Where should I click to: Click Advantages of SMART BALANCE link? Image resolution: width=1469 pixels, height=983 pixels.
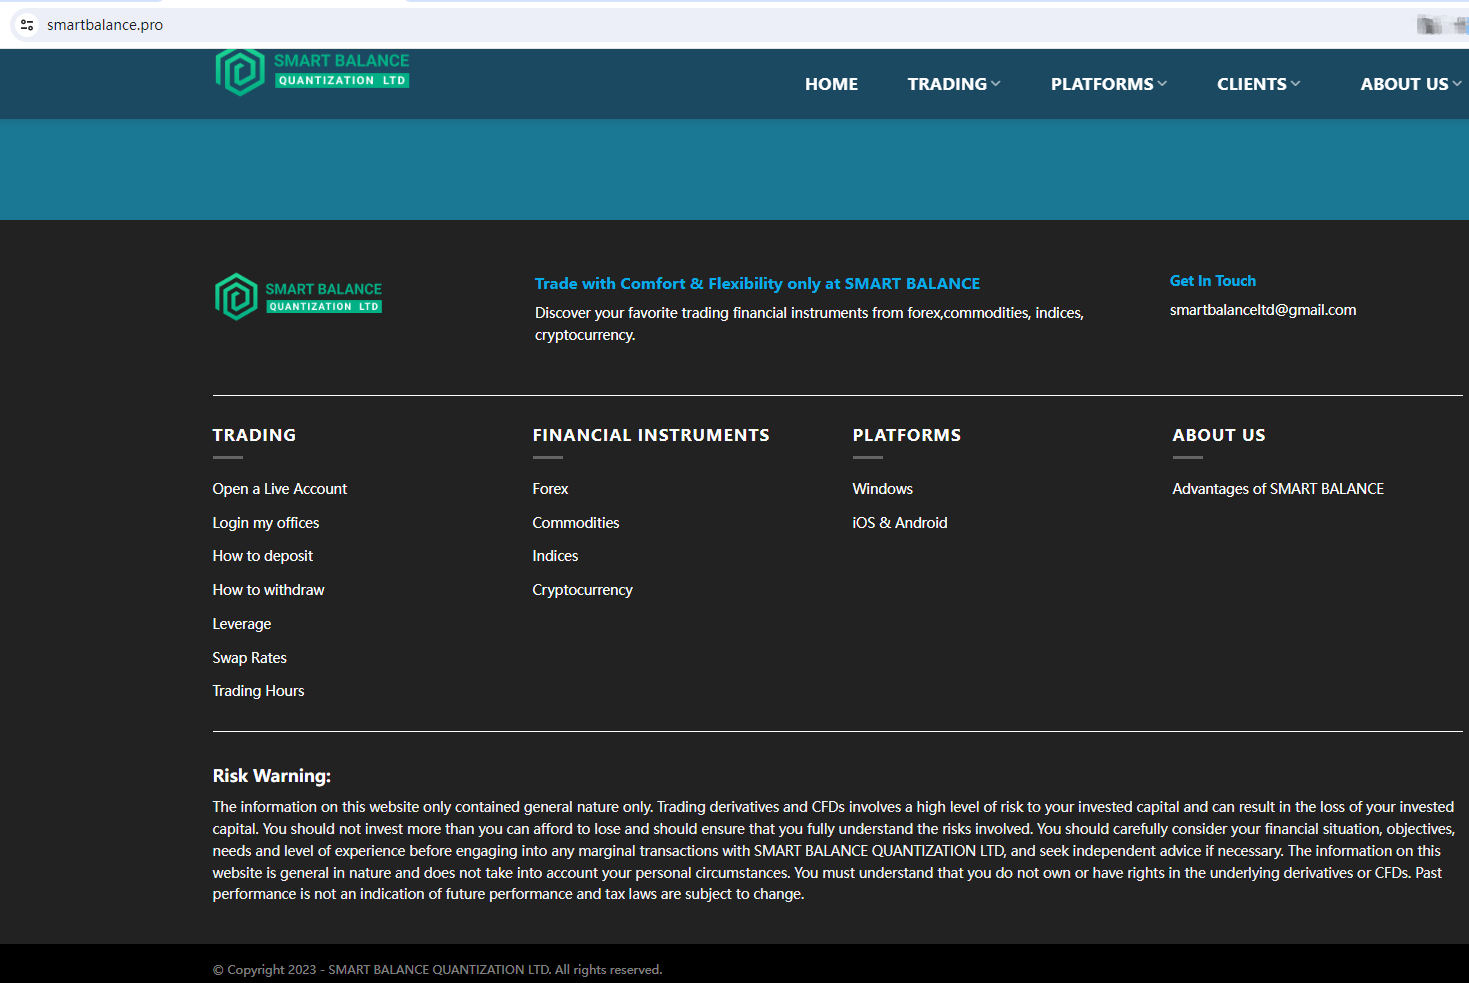click(1278, 489)
